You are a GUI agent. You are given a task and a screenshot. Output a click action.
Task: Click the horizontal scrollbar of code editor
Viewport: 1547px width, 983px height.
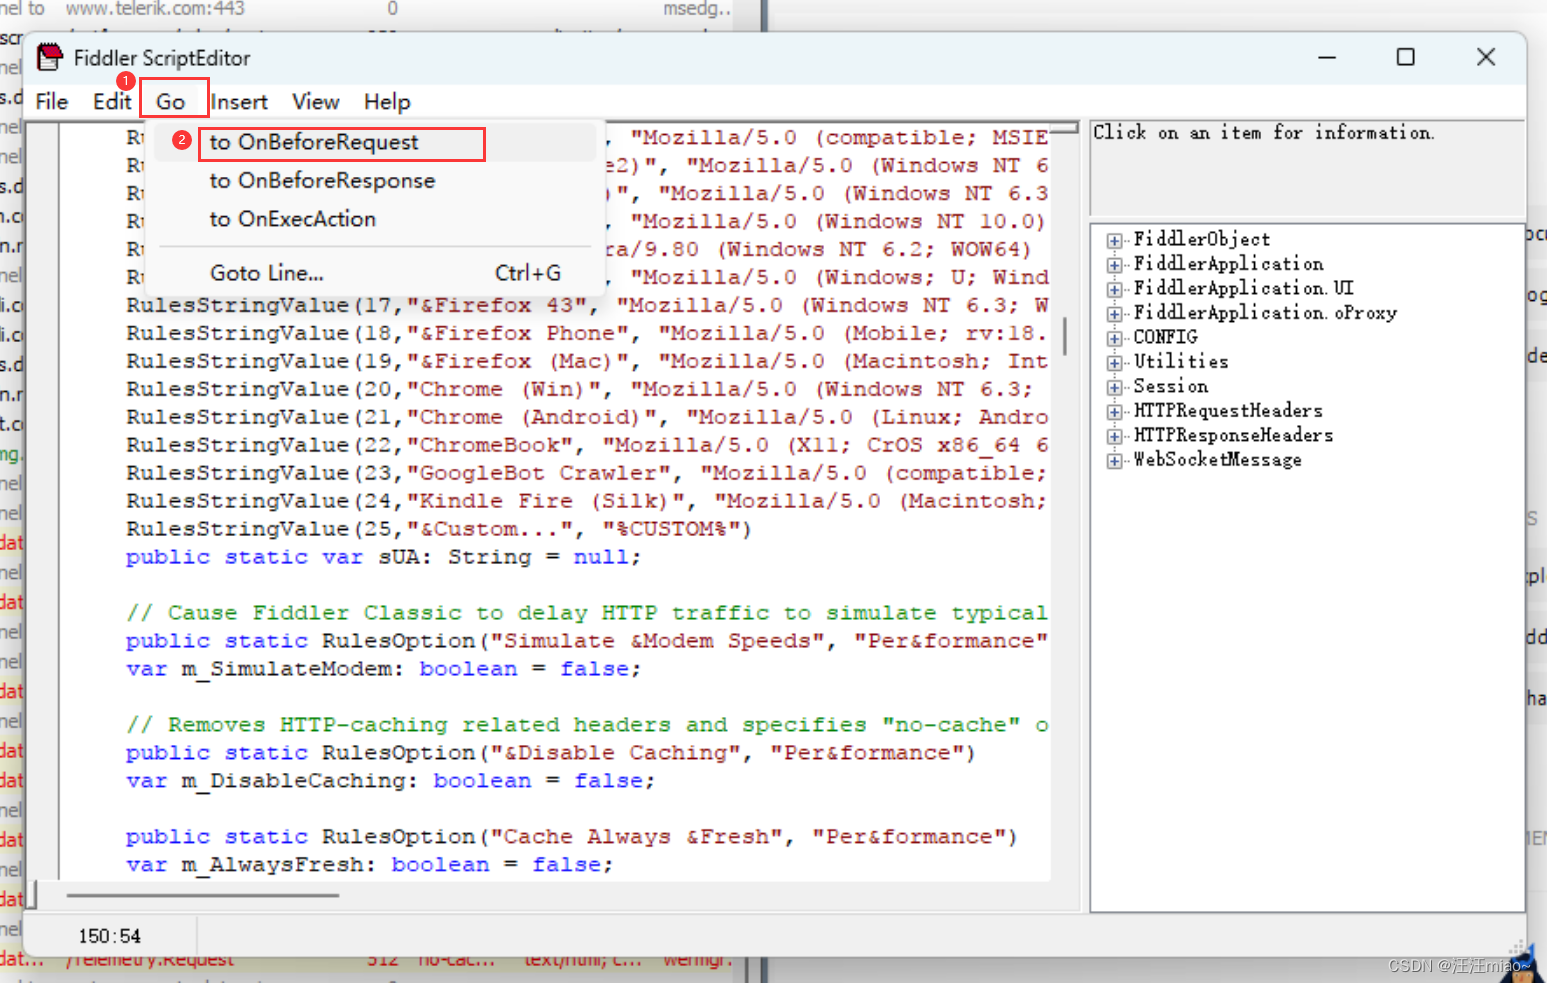point(203,895)
